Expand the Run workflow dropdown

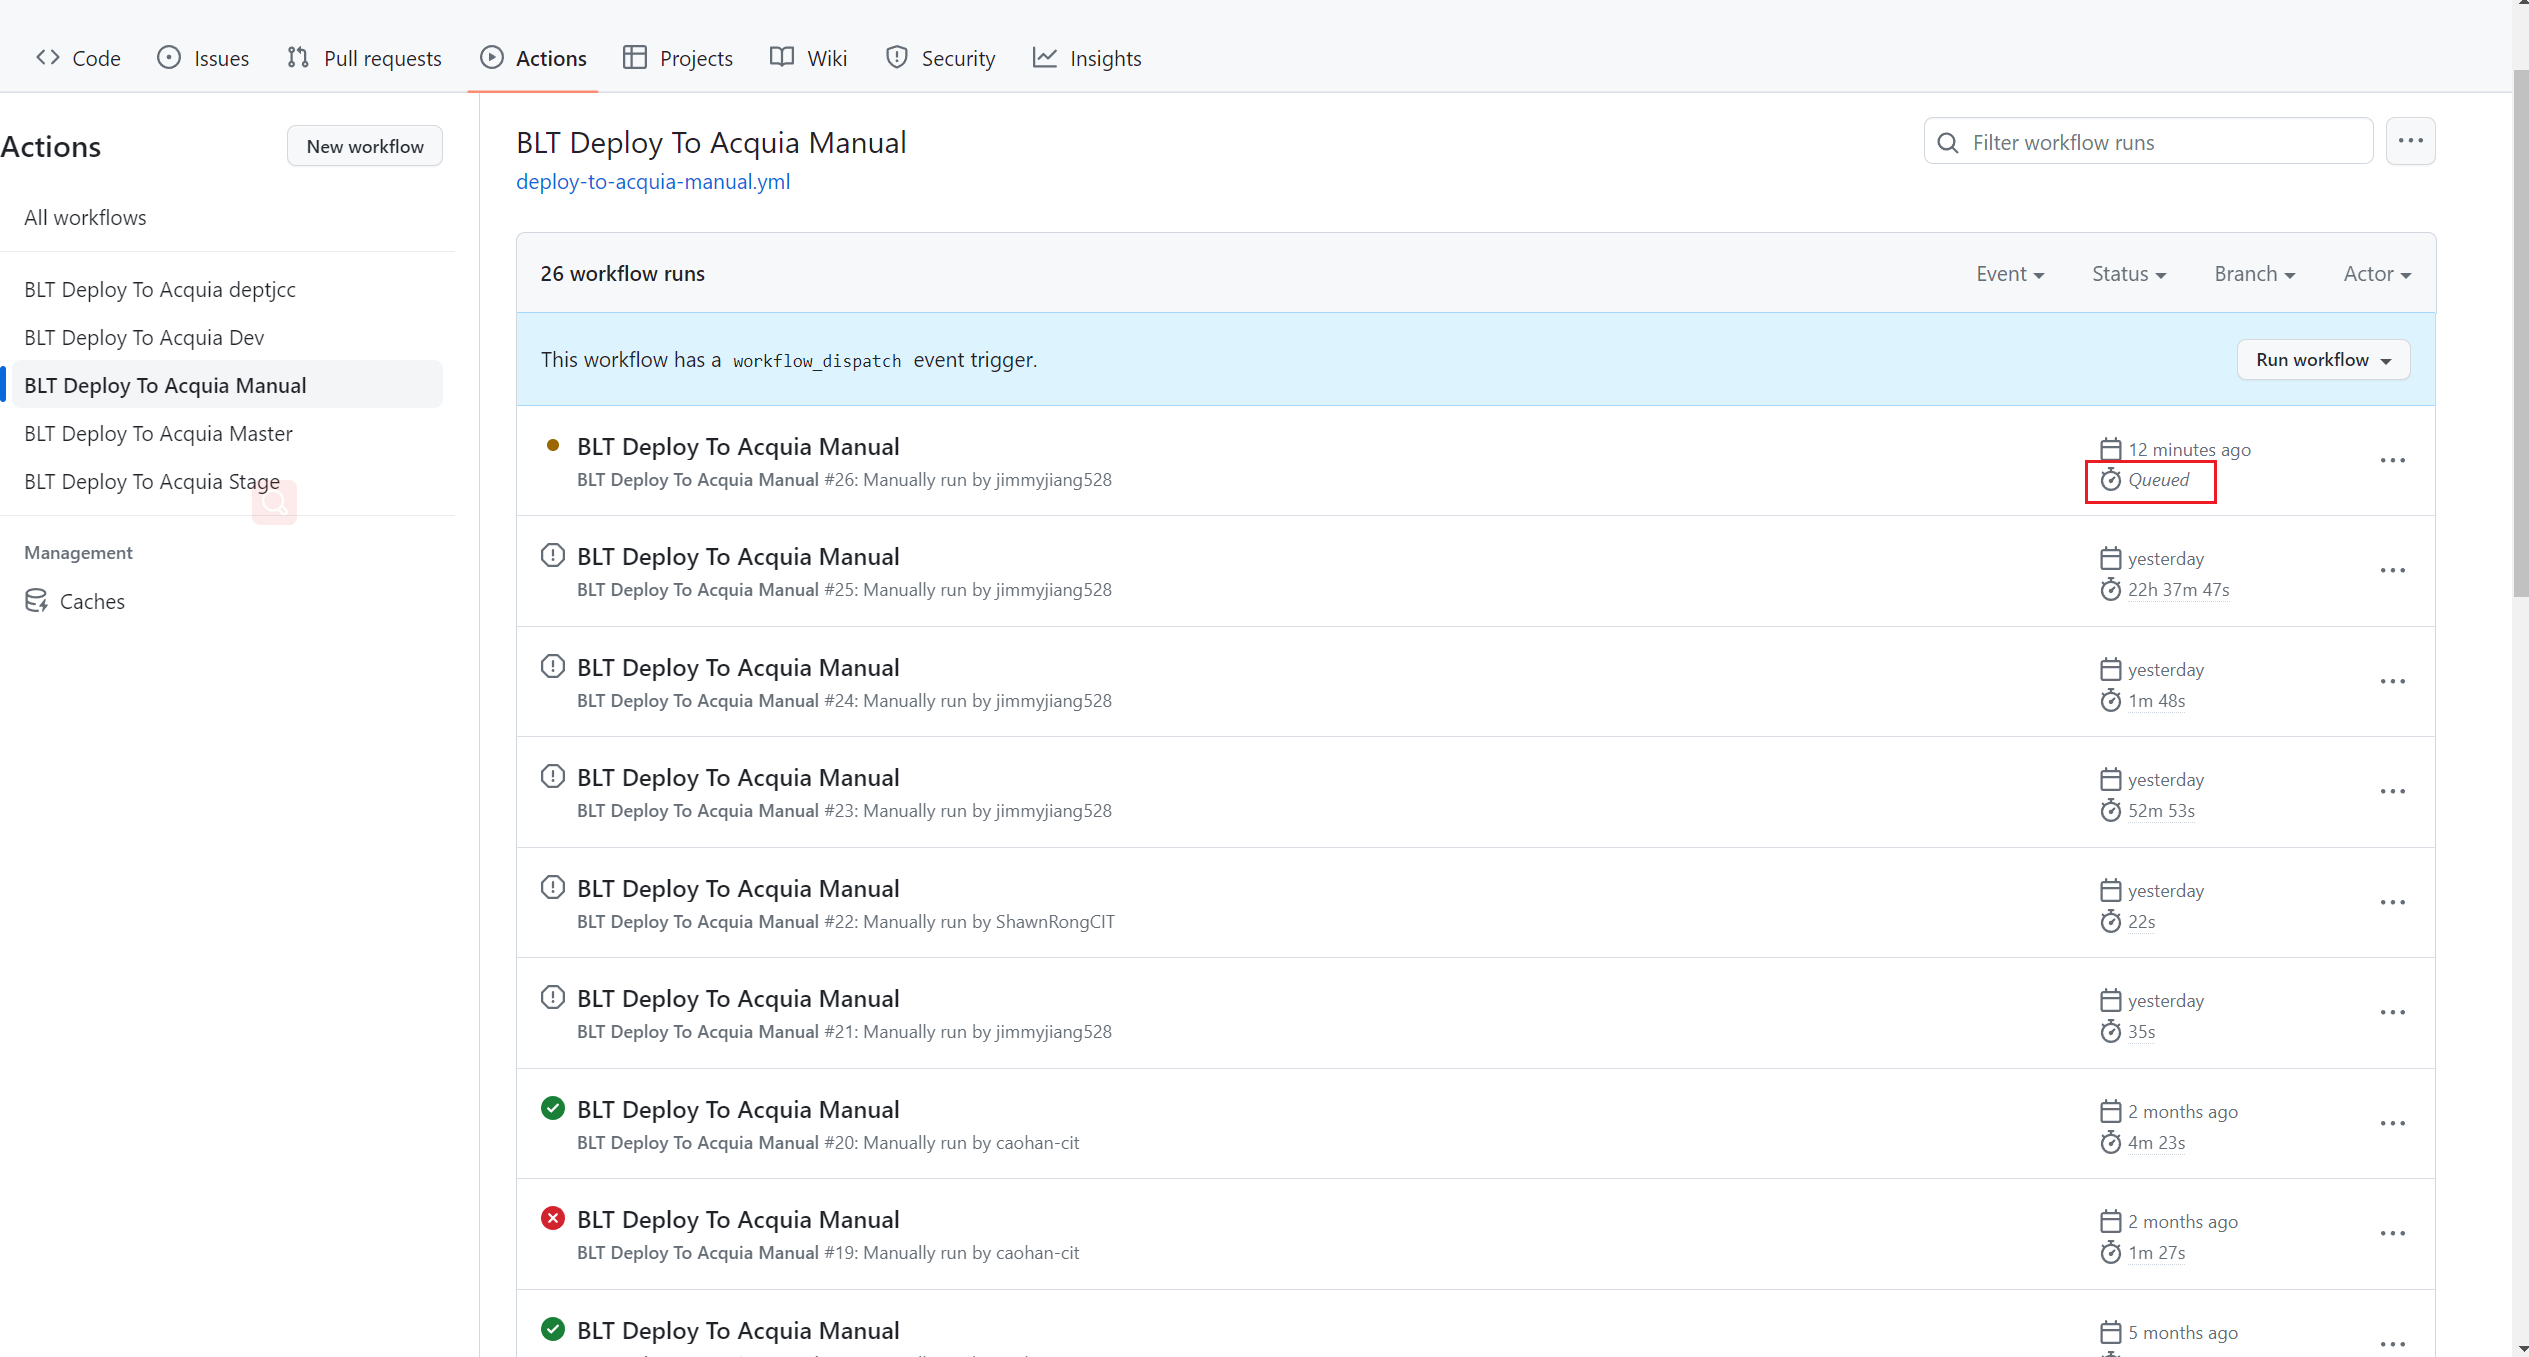[x=2322, y=359]
